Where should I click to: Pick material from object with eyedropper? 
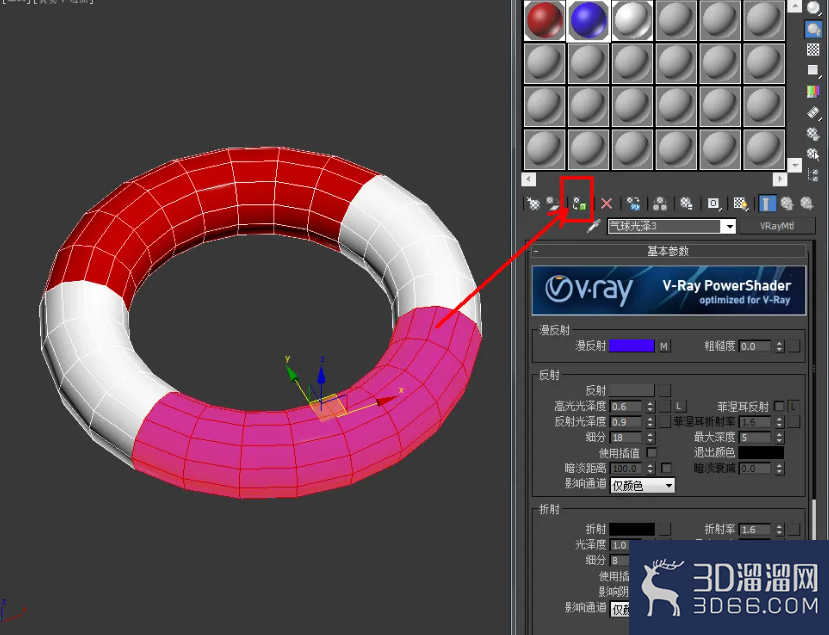click(x=594, y=226)
